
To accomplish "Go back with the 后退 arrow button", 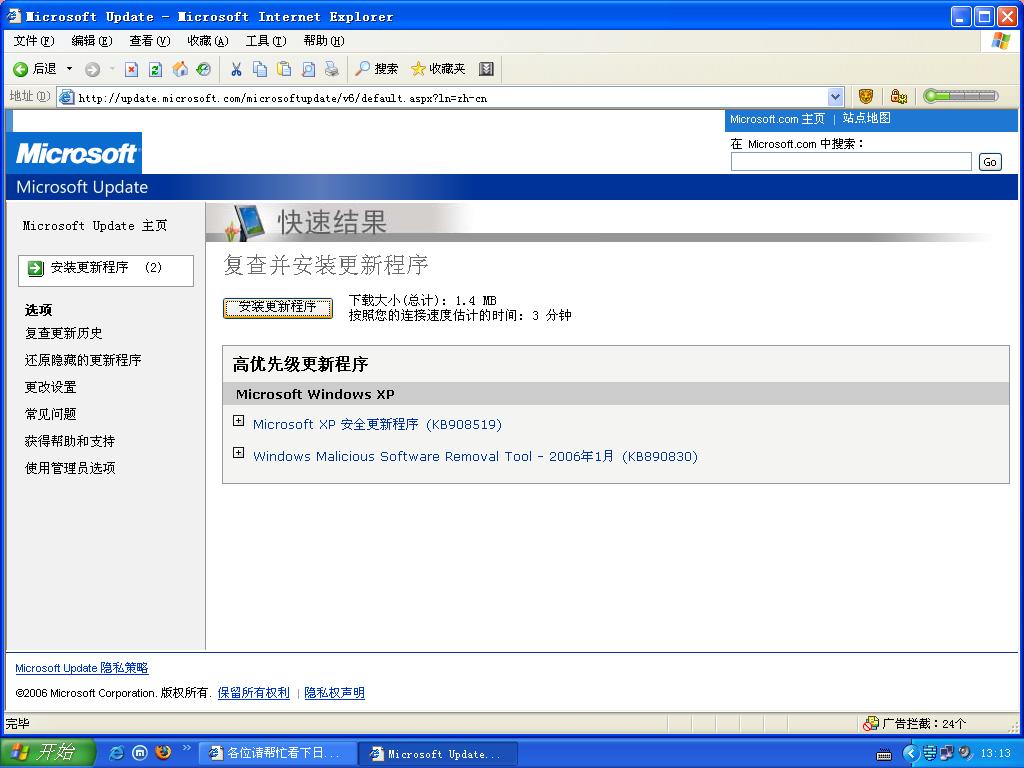I will (35, 69).
